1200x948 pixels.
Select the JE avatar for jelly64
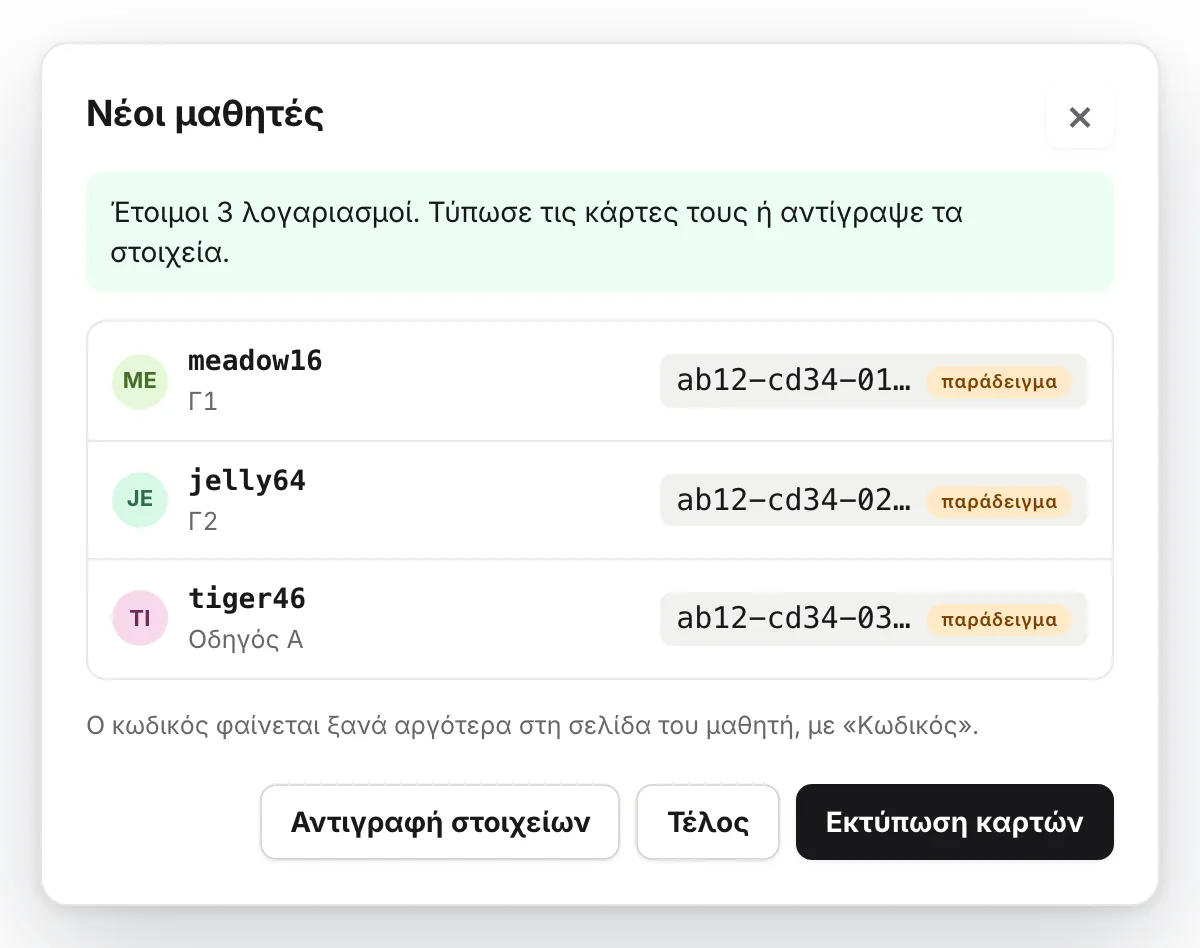coord(140,499)
